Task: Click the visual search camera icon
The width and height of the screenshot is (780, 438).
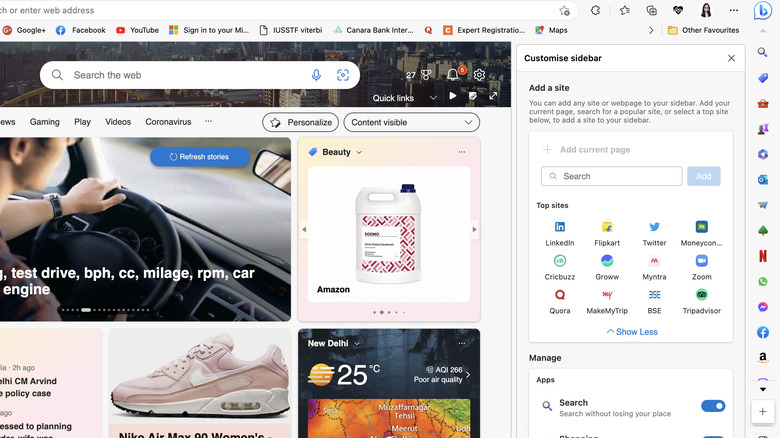Action: (x=343, y=75)
